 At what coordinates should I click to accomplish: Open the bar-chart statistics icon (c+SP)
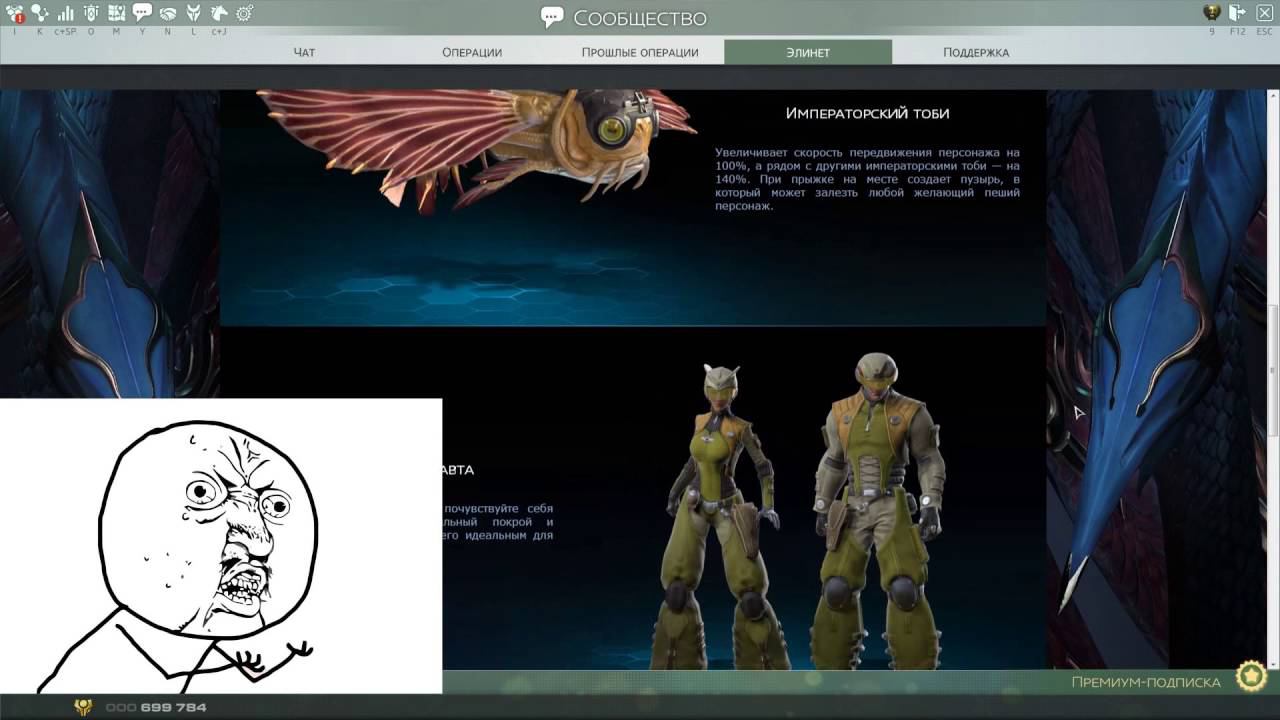click(66, 13)
